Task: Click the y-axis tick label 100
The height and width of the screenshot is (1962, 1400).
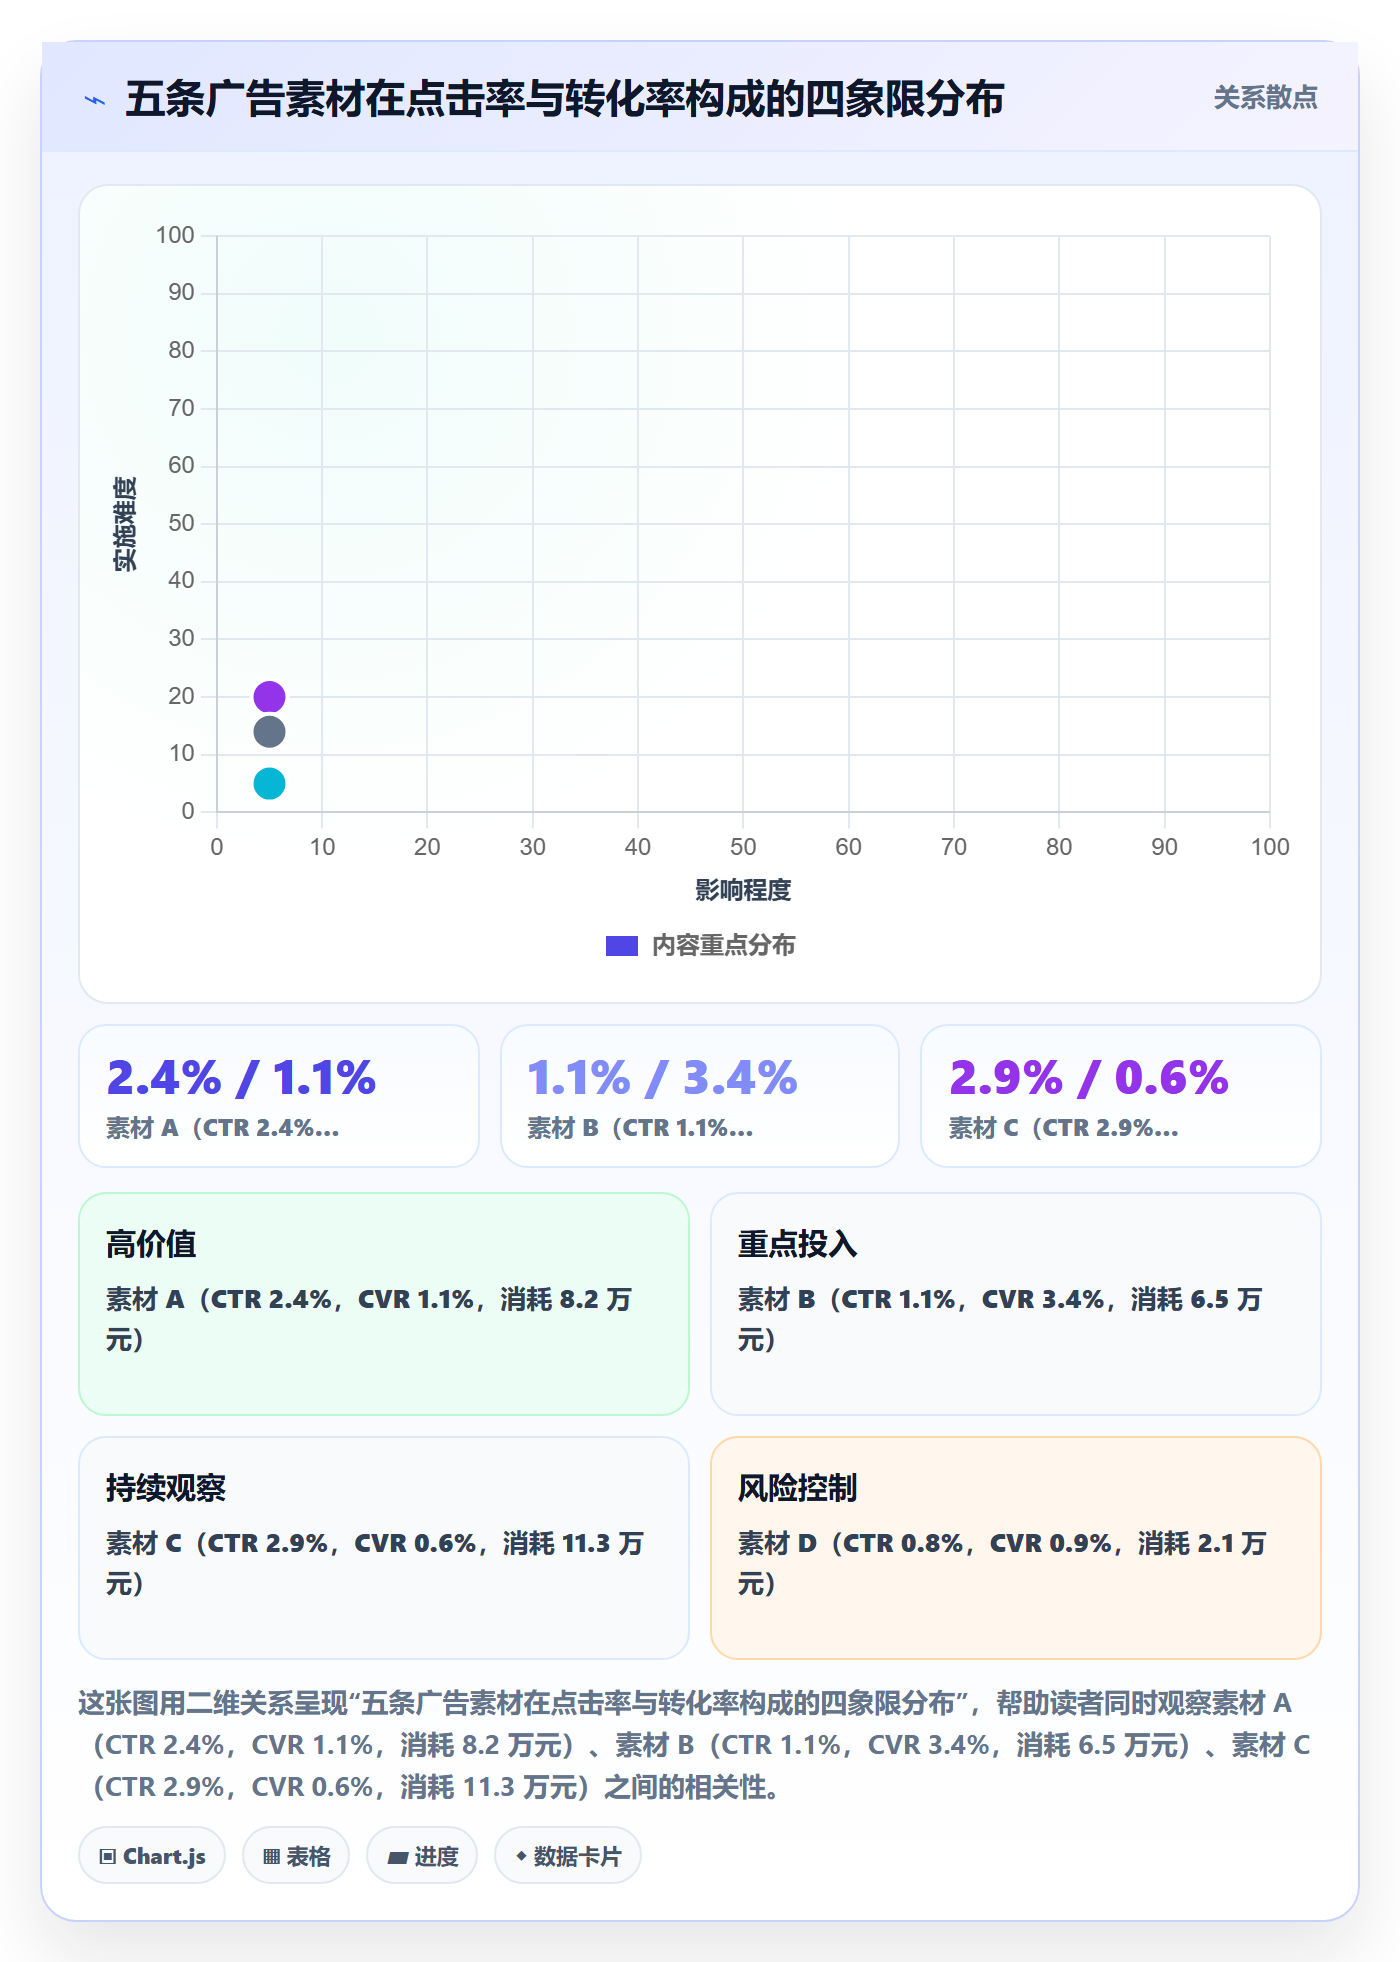Action: (175, 235)
